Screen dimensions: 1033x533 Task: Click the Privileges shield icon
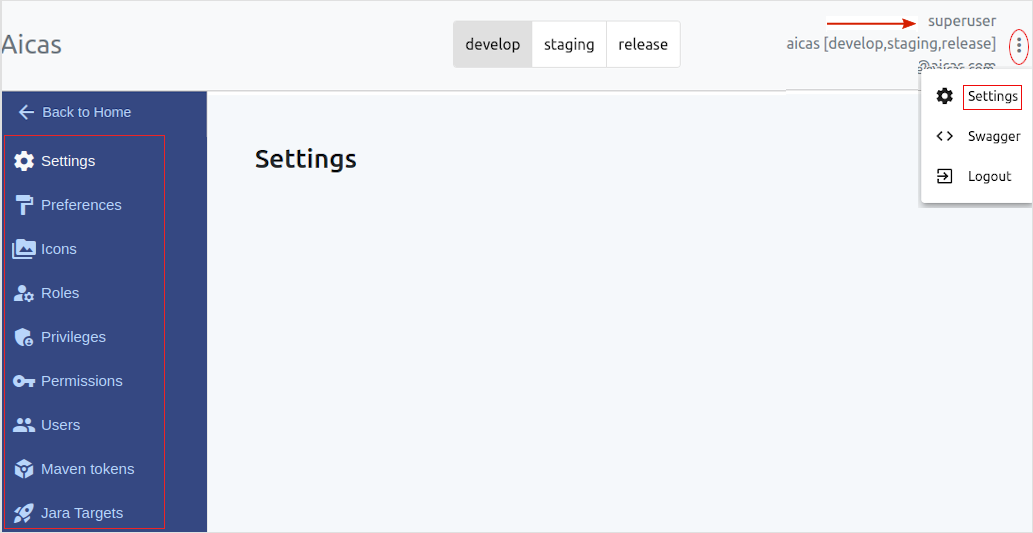[x=24, y=337]
